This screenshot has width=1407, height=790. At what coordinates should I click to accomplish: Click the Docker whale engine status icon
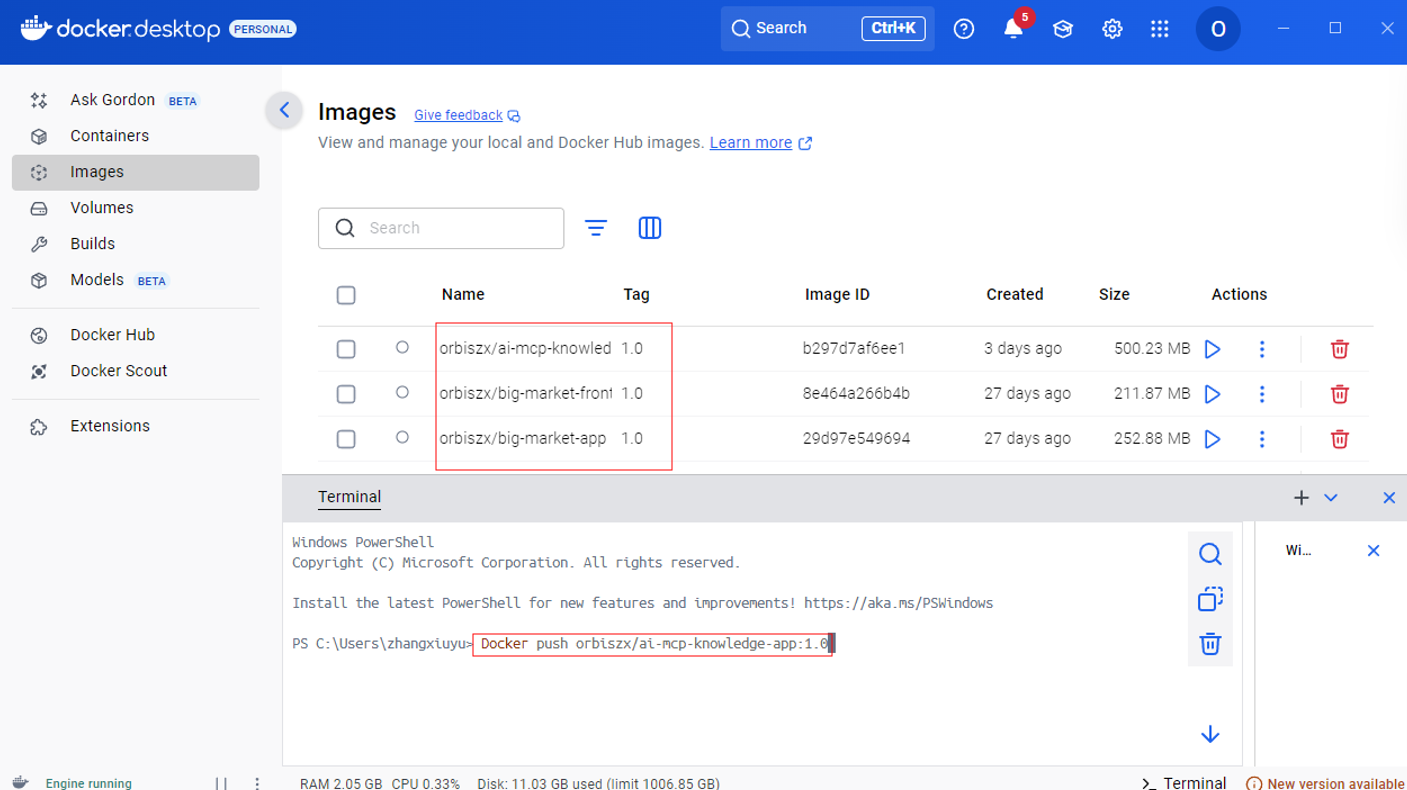pyautogui.click(x=19, y=783)
